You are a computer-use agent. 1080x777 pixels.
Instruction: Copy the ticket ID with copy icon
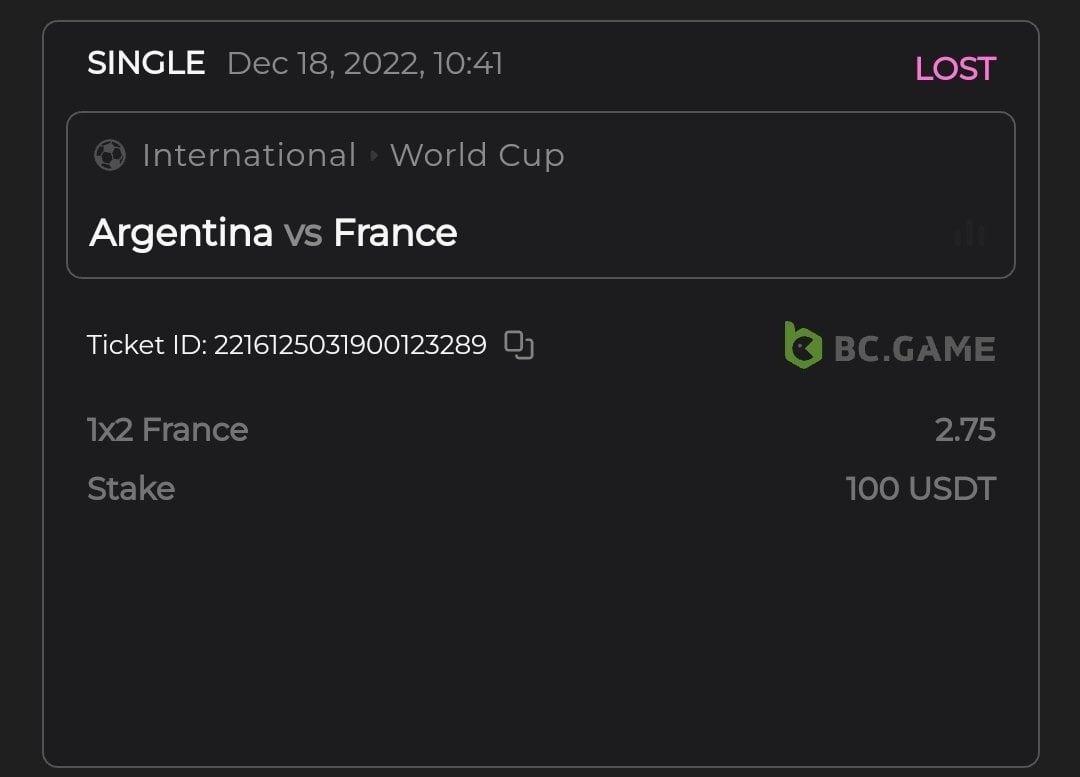pos(519,345)
